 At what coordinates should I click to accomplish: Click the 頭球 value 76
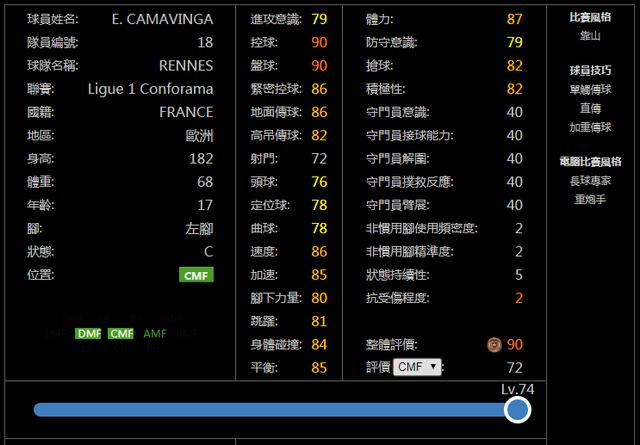pos(319,182)
